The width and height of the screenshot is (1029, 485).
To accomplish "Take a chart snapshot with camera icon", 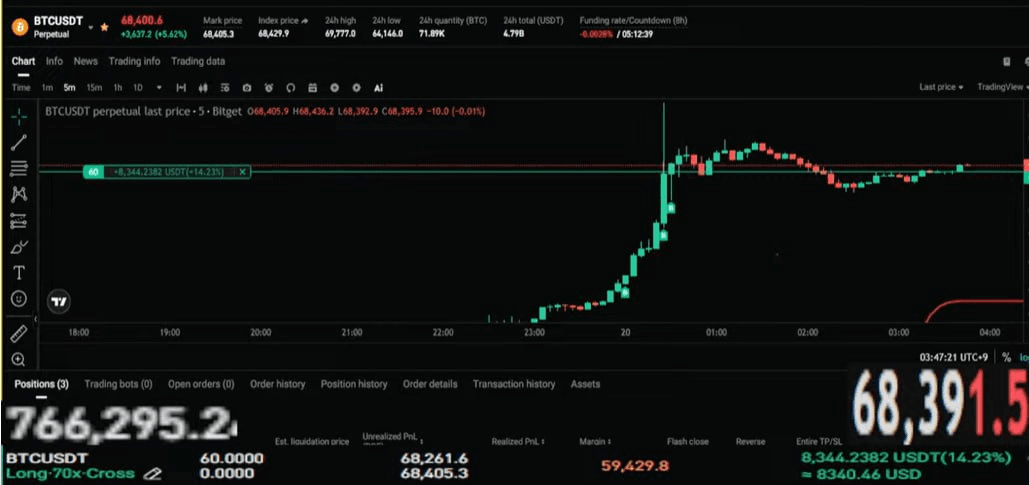I will coord(247,88).
